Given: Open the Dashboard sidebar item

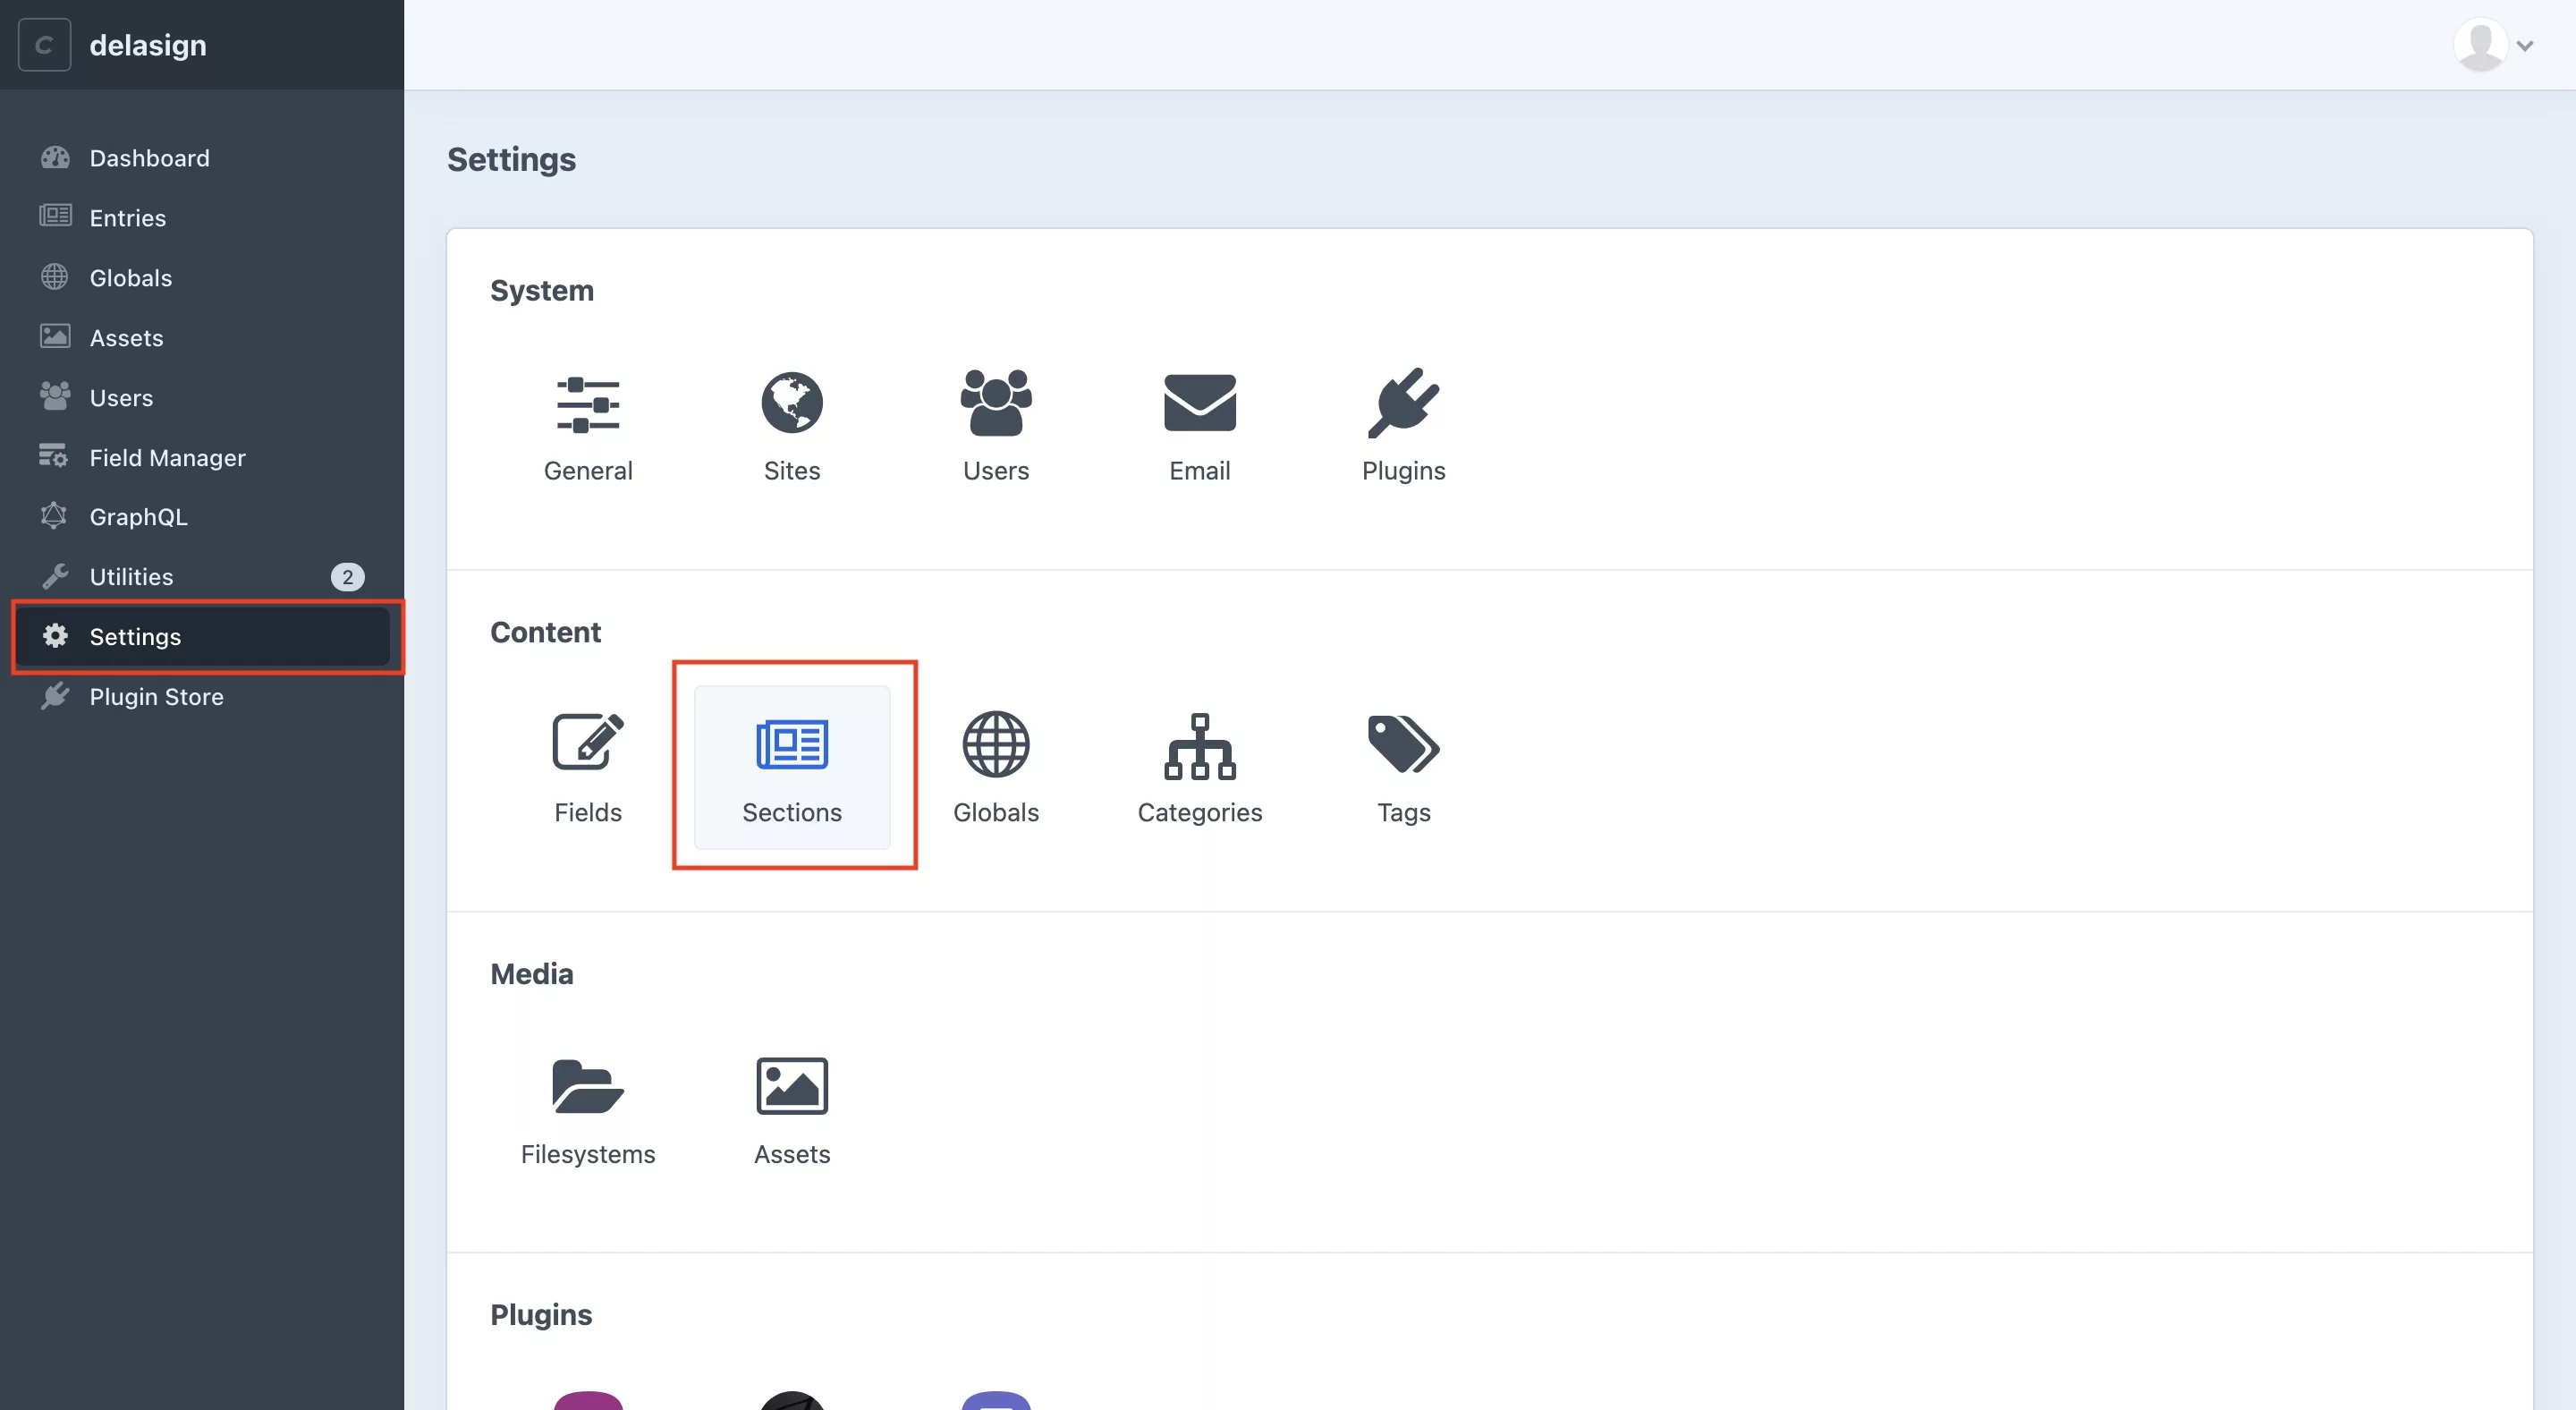Looking at the screenshot, I should pos(202,158).
